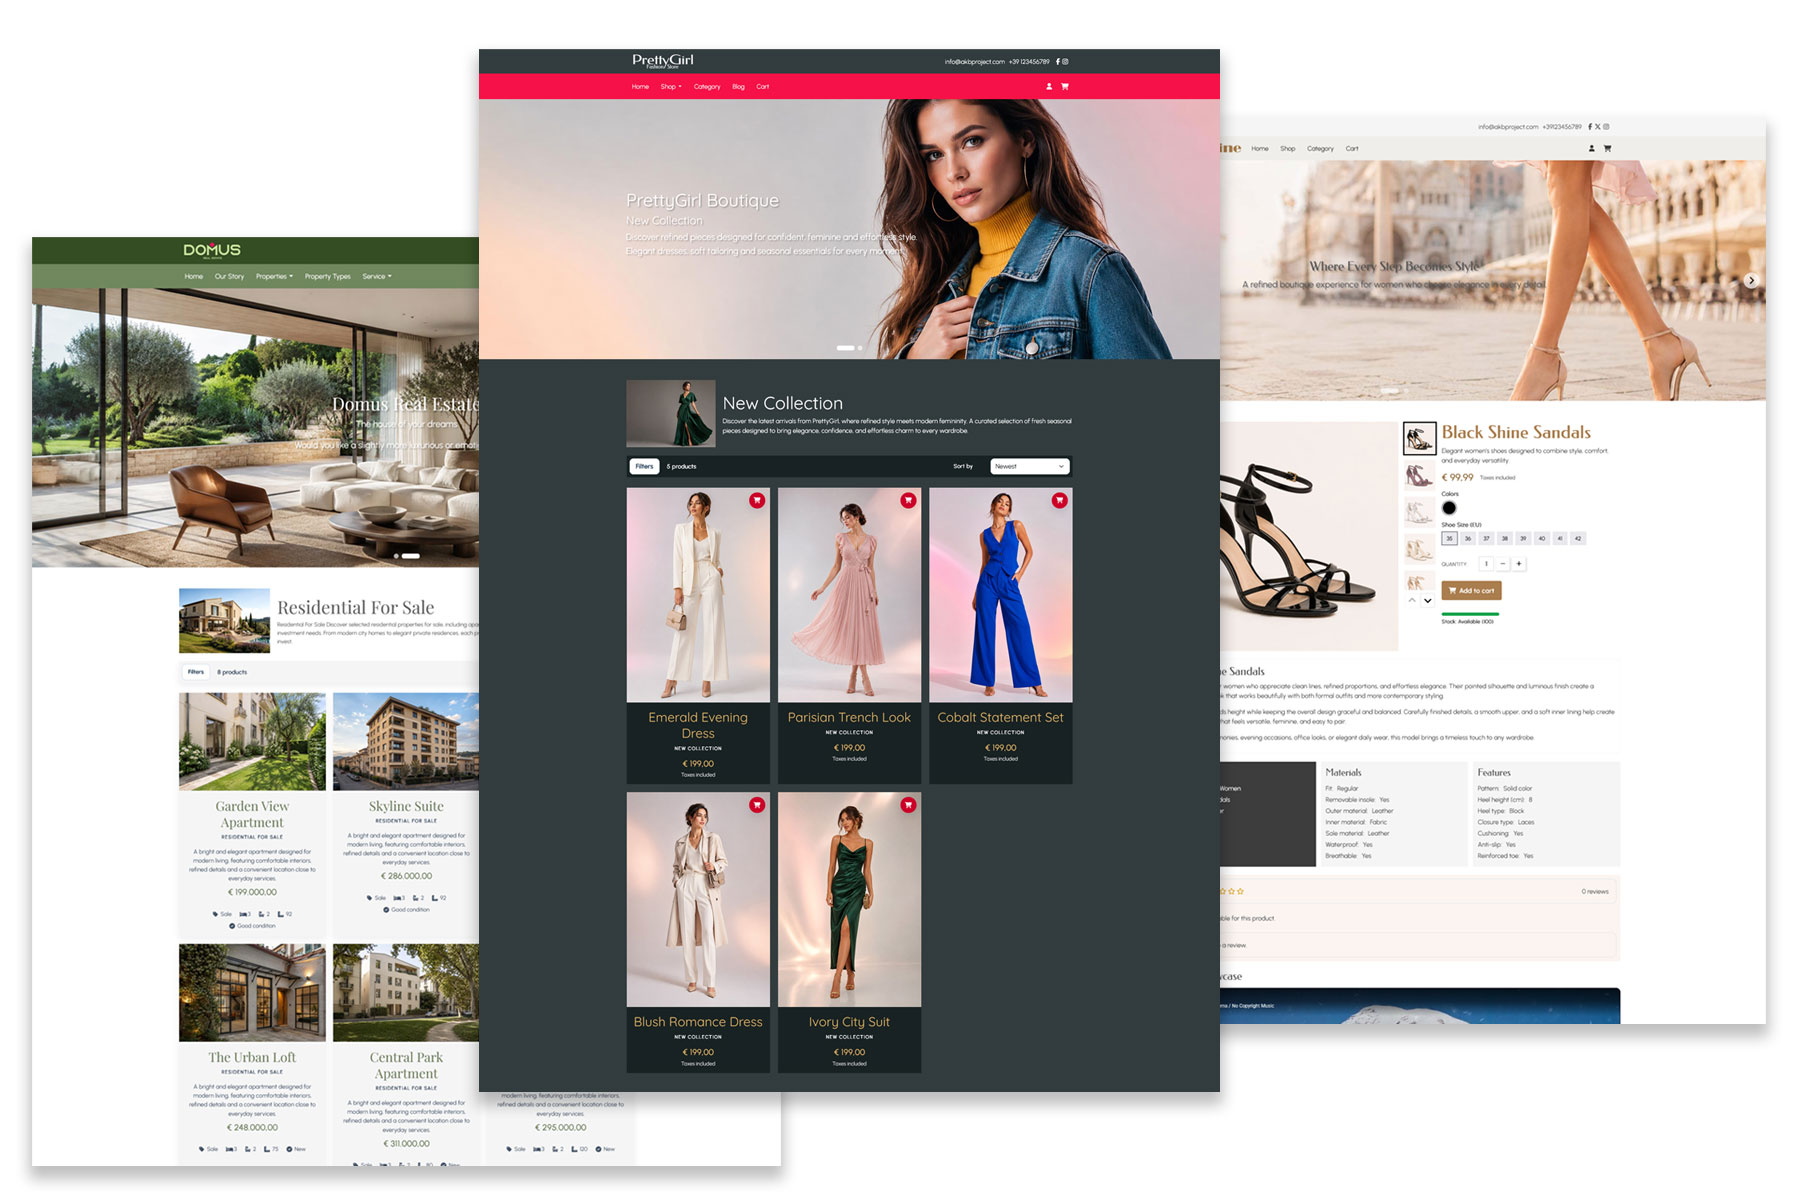
Task: Open Skyline Suite property title
Action: click(x=406, y=806)
